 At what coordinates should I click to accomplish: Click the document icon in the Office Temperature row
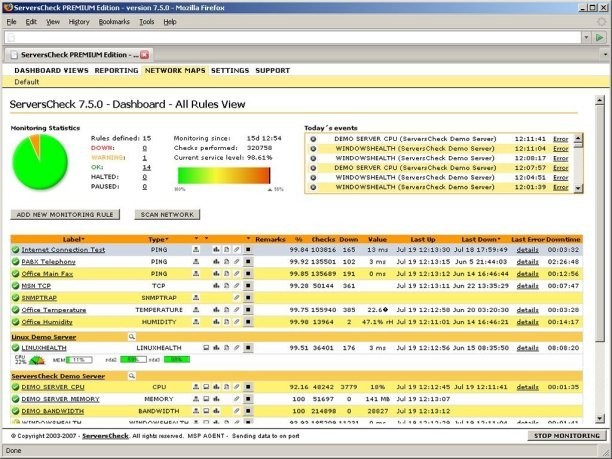pos(226,310)
